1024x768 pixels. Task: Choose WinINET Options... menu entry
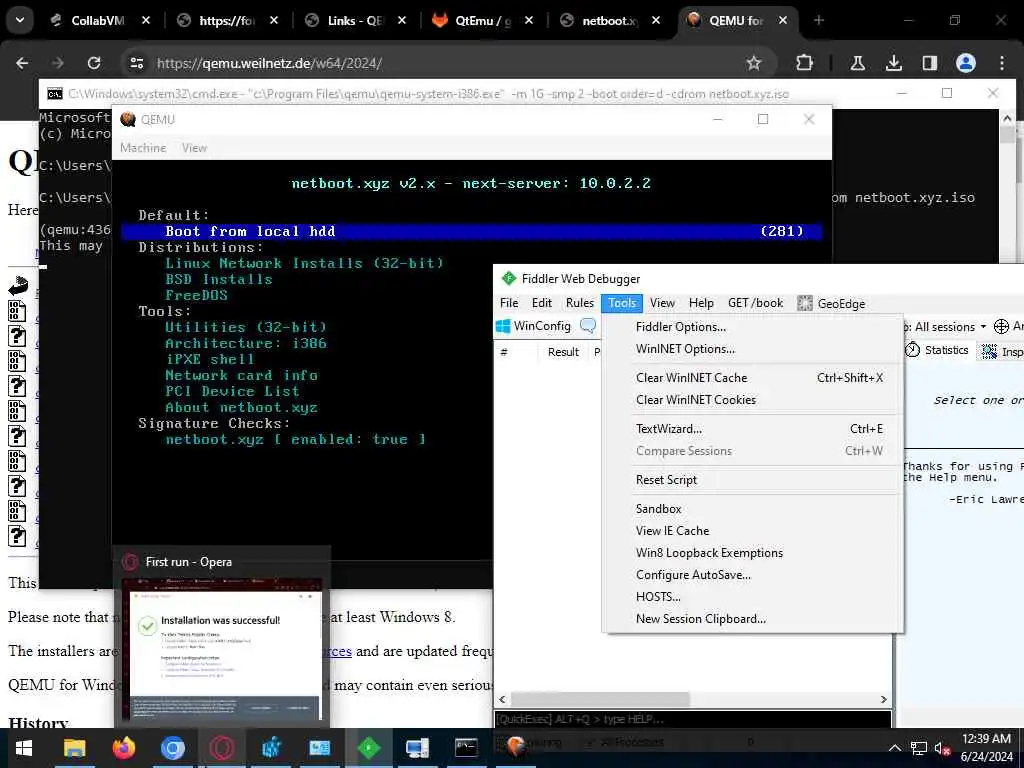point(685,349)
